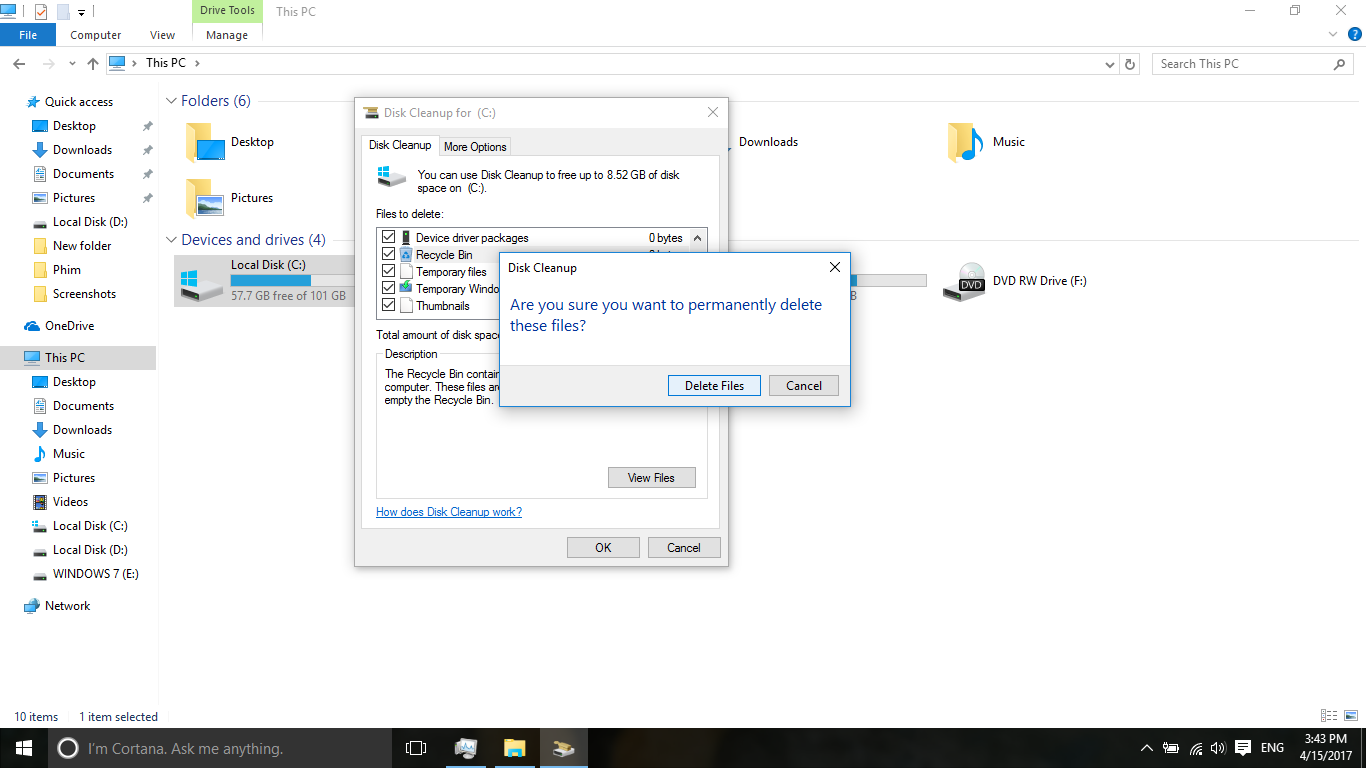
Task: Click the Temporary Windows files download icon
Action: click(x=406, y=288)
